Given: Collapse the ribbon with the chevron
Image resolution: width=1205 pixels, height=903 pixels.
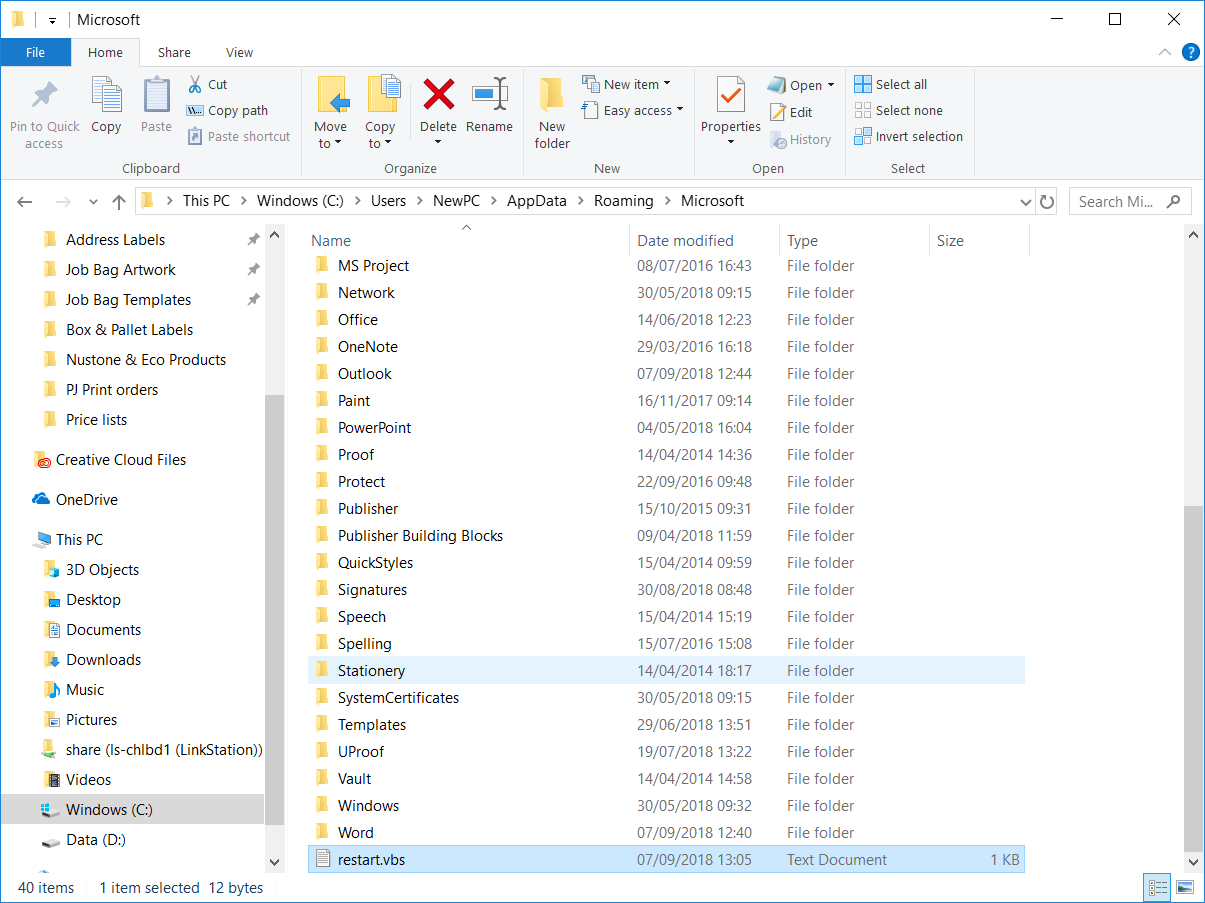Looking at the screenshot, I should click(x=1164, y=52).
